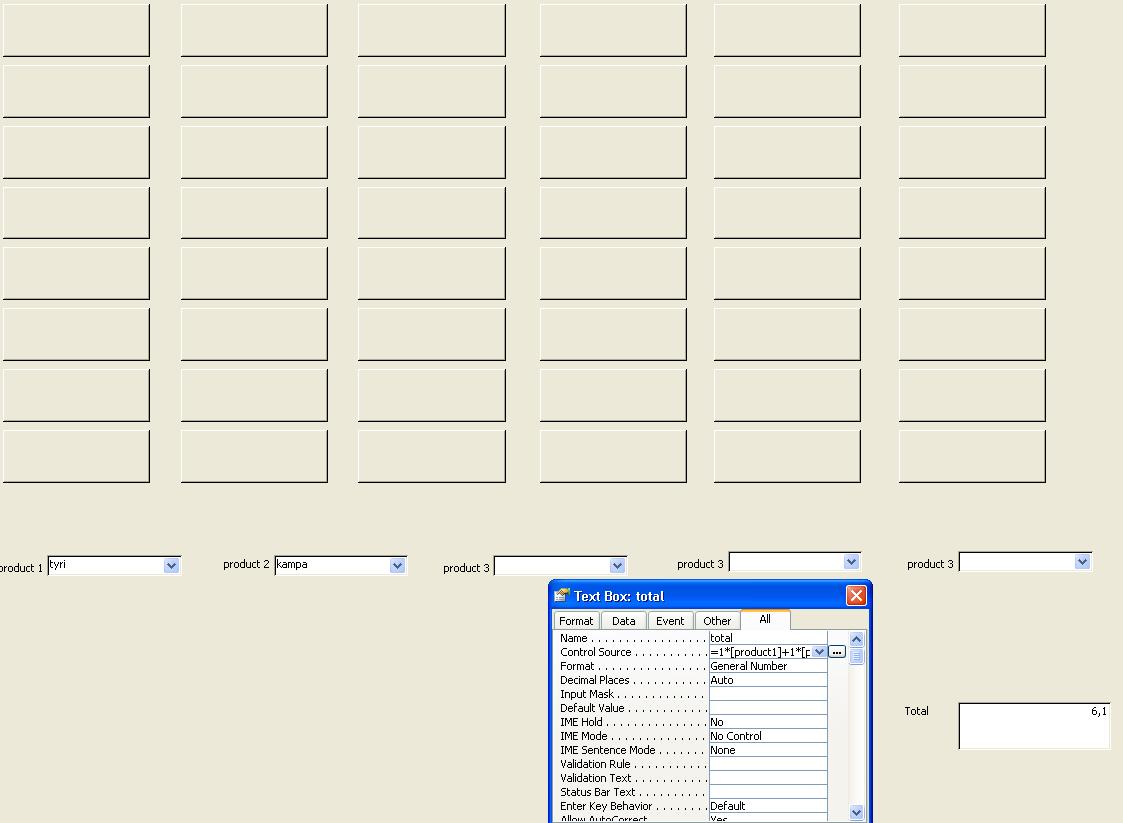Screen dimensions: 1123x823
Task: Select the Other tab
Action: 717,621
